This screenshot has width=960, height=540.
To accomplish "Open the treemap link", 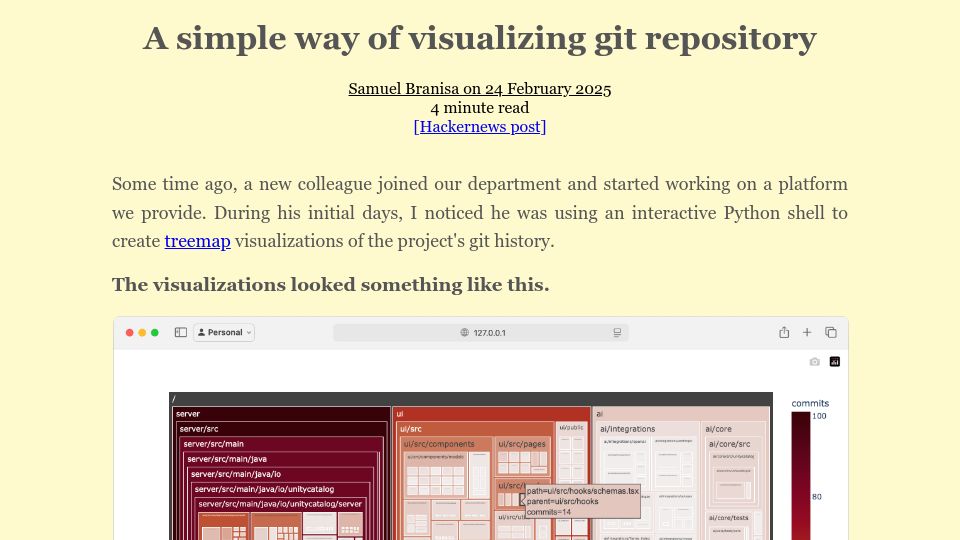I will pos(197,241).
